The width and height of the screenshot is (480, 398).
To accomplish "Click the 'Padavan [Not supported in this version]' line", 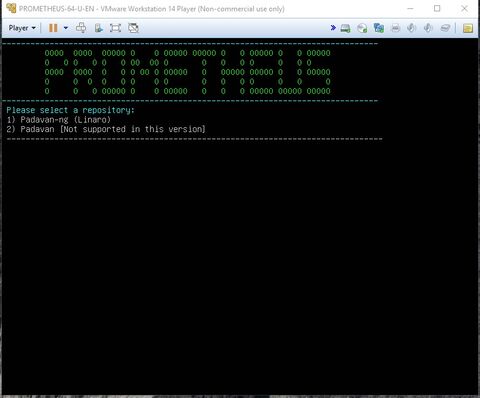I will tap(106, 129).
